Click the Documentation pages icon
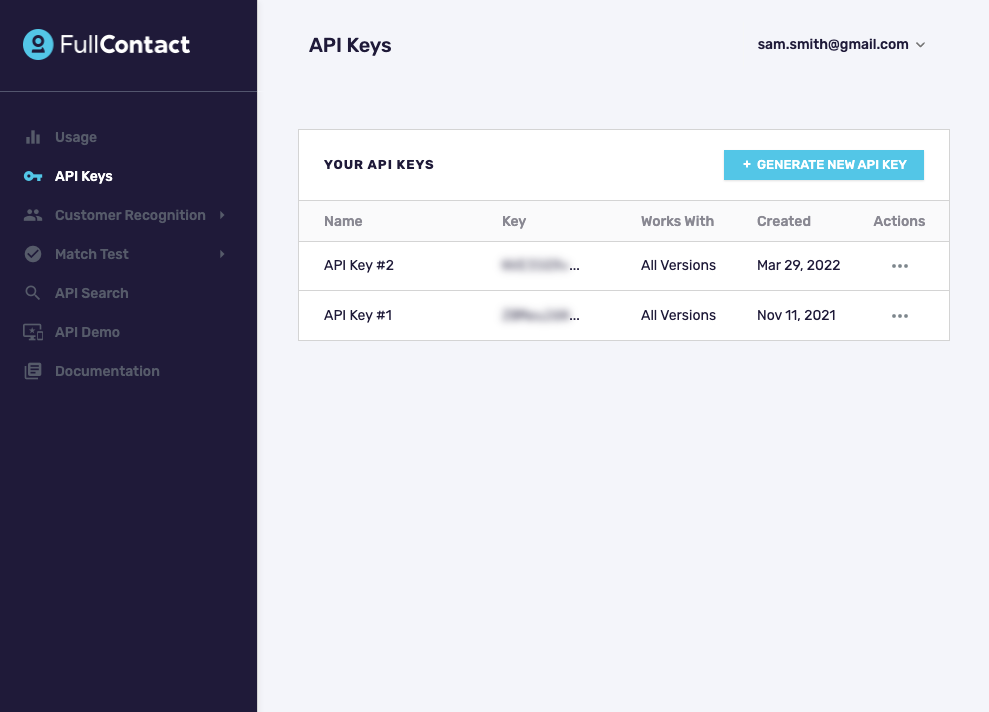The height and width of the screenshot is (712, 989). (33, 371)
